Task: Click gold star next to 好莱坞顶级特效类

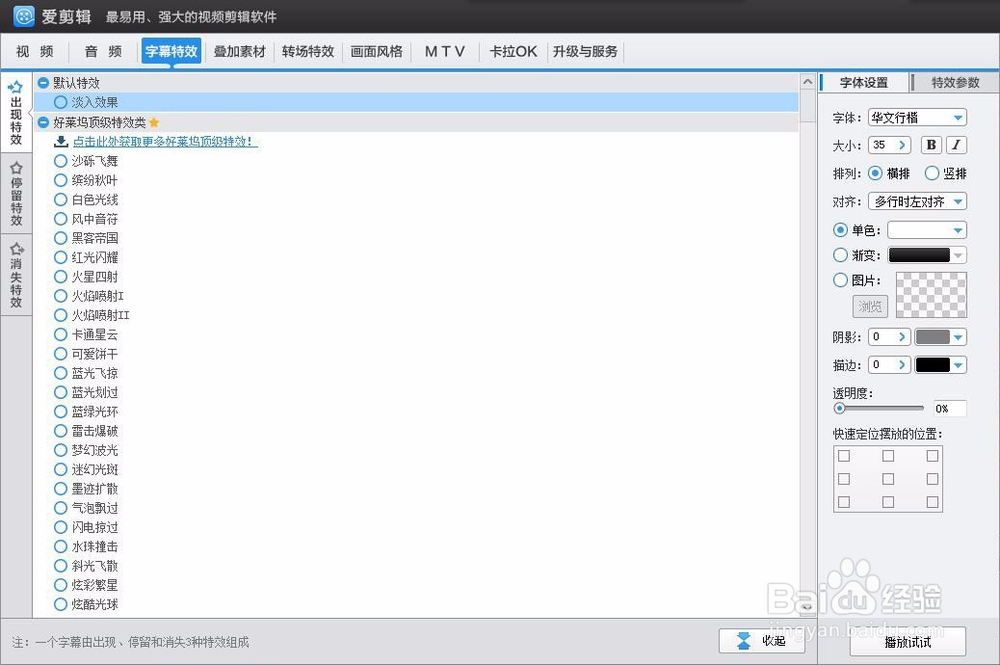Action: tap(154, 122)
